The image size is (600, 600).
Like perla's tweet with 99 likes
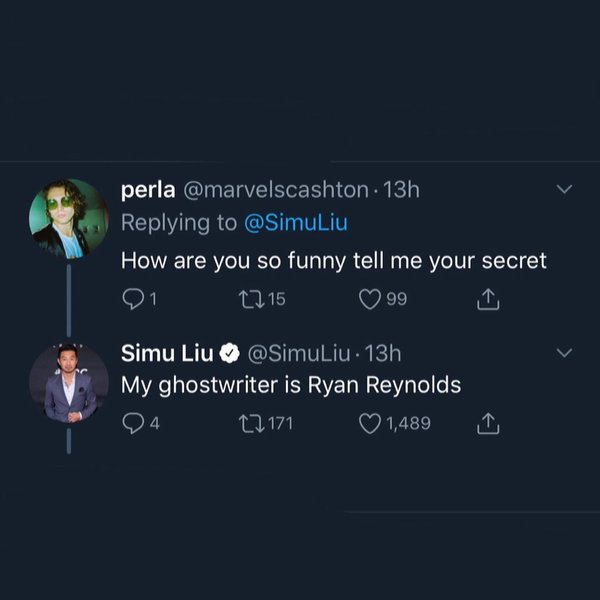tap(371, 299)
